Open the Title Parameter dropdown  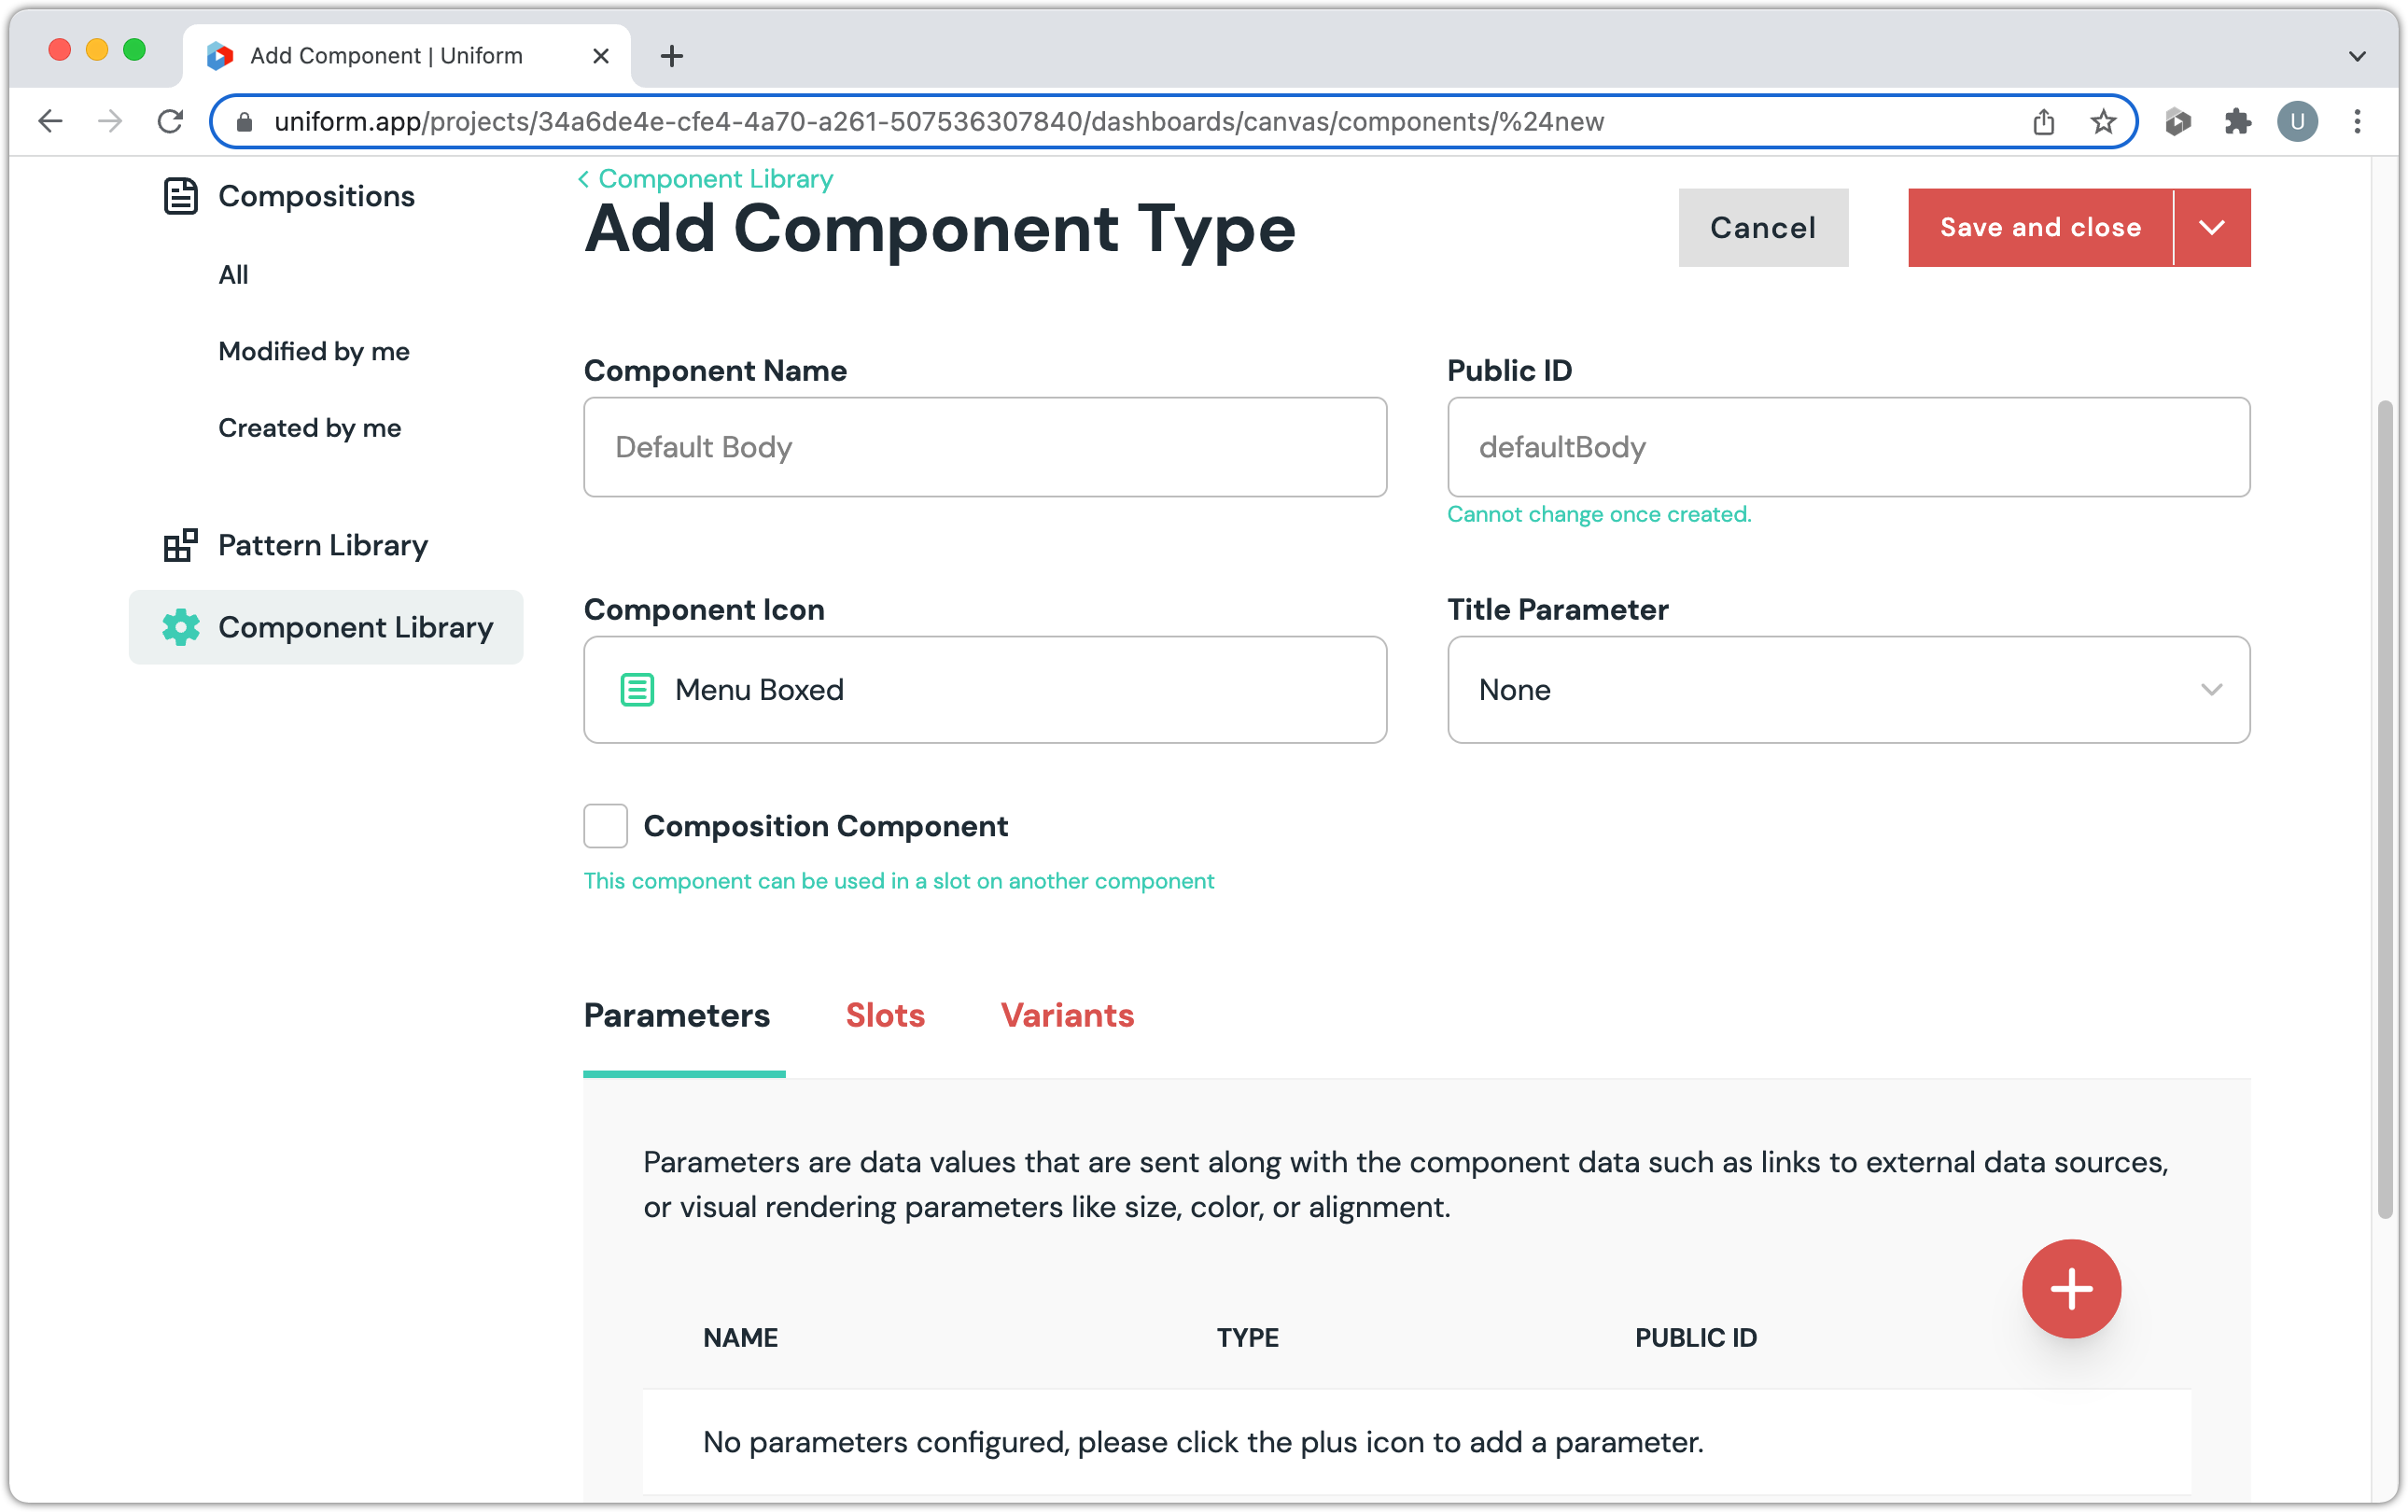pos(1848,690)
